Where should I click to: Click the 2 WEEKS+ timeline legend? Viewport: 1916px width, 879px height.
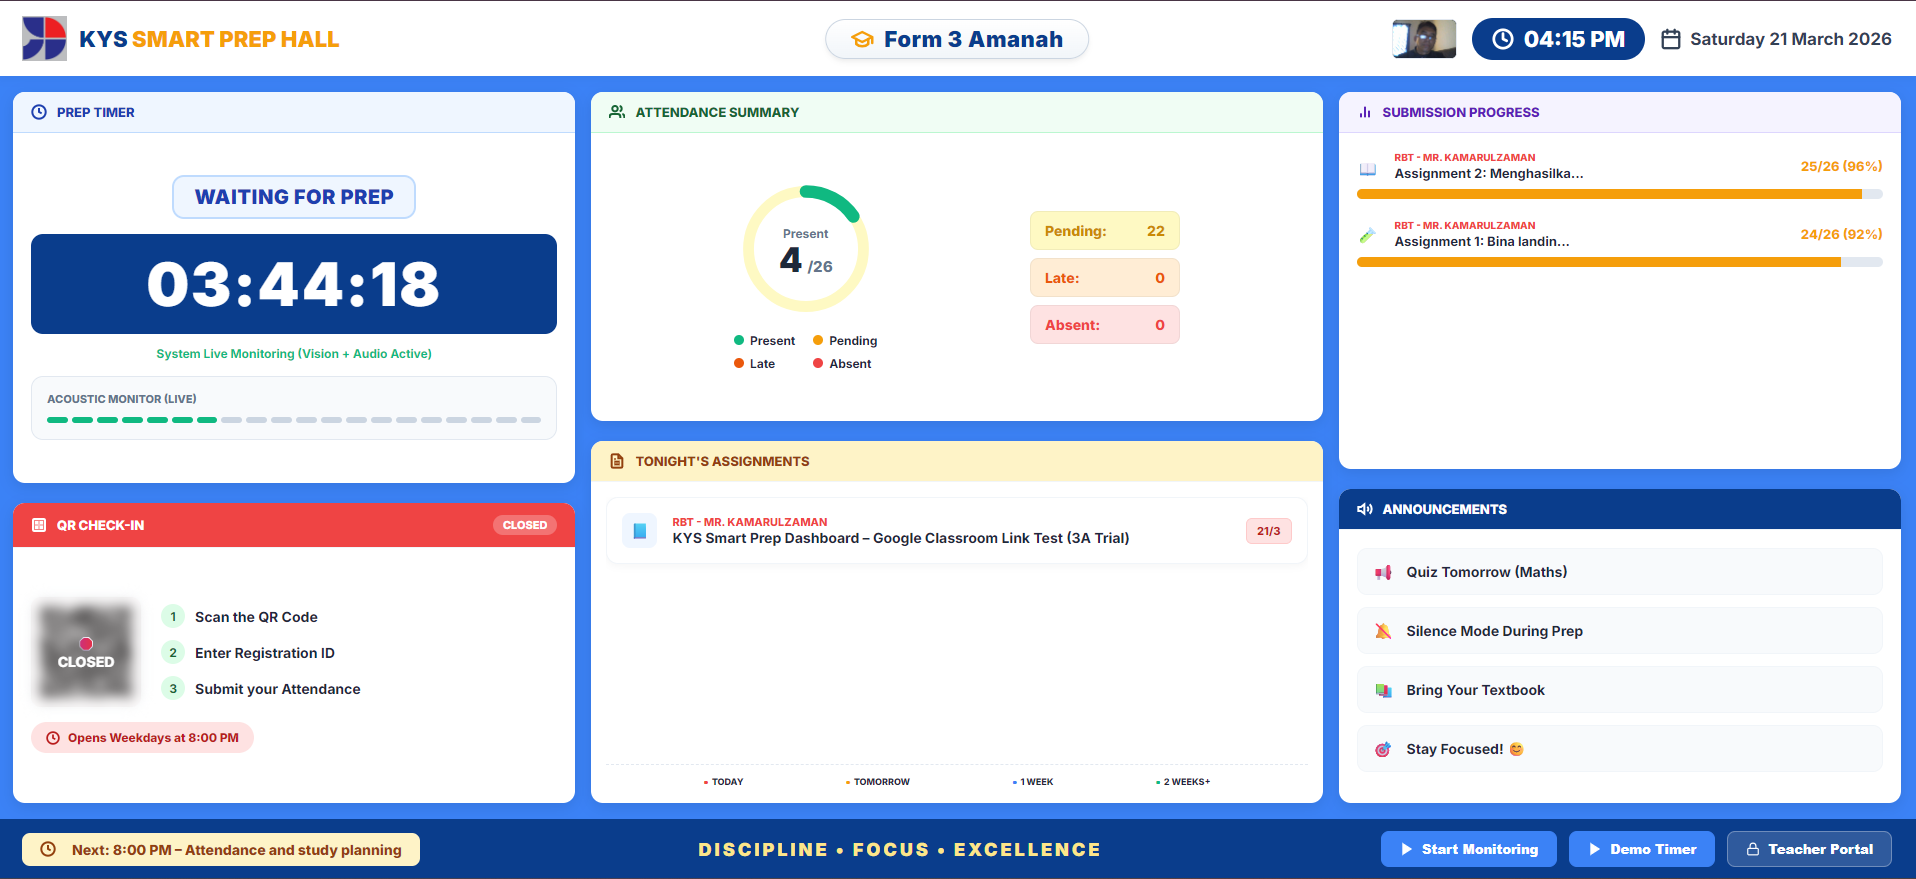point(1183,782)
